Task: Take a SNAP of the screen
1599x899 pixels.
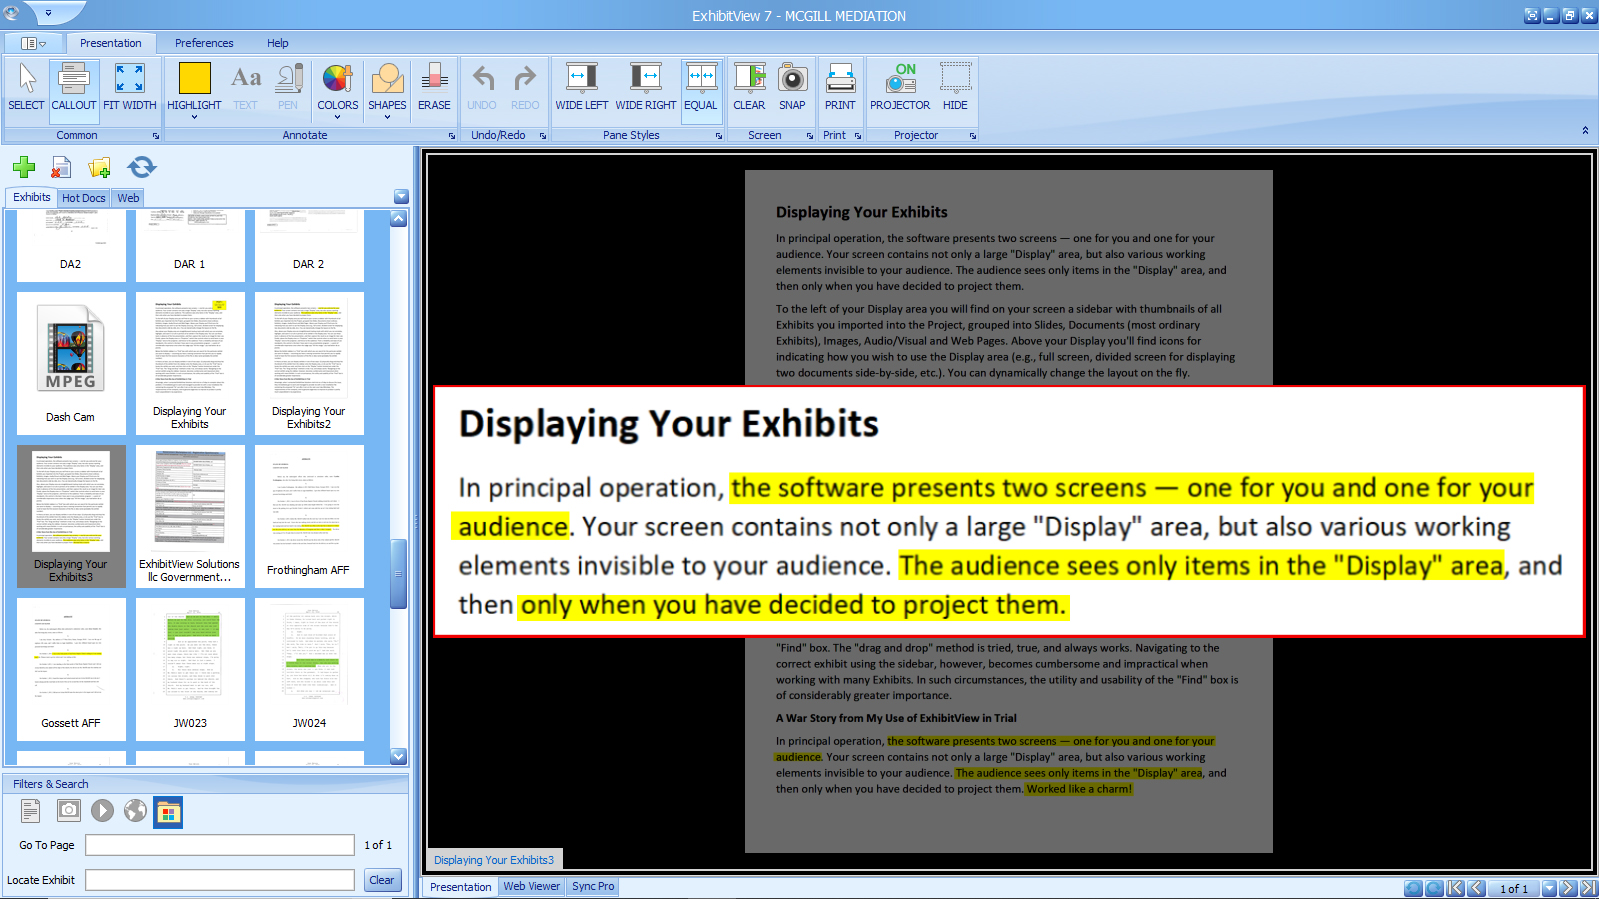Action: (792, 87)
